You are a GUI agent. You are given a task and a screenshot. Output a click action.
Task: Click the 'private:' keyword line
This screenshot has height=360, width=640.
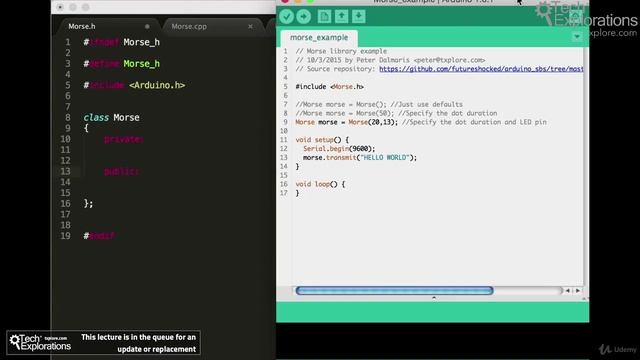[x=123, y=139]
